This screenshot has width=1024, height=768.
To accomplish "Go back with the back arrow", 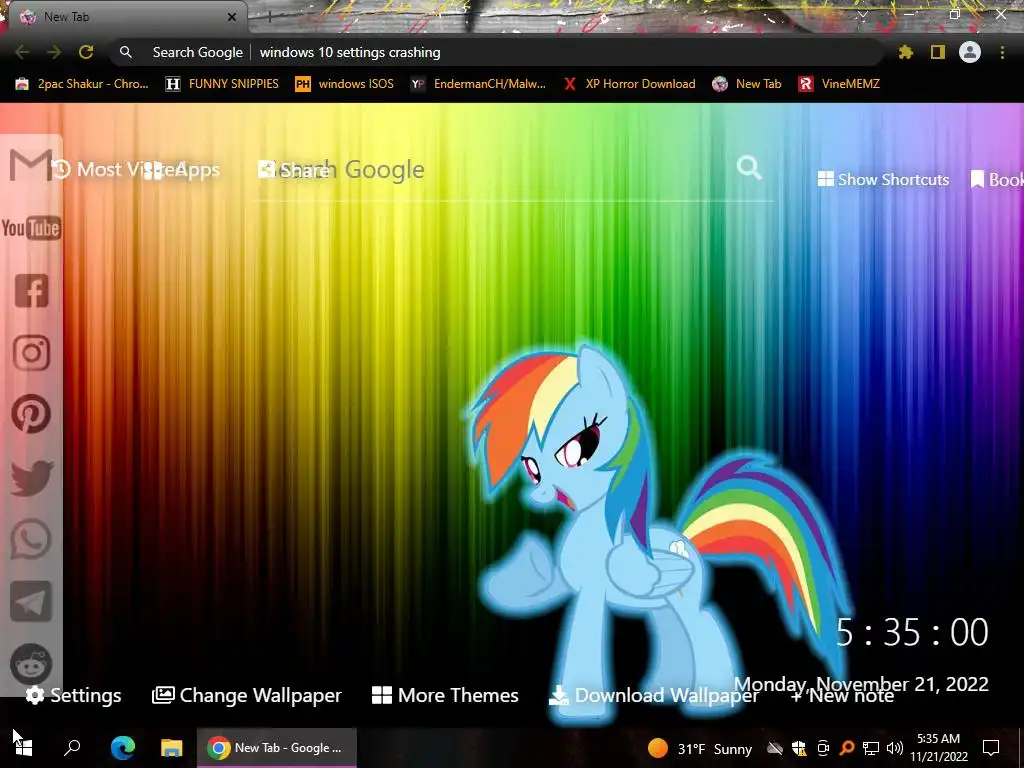I will point(22,52).
